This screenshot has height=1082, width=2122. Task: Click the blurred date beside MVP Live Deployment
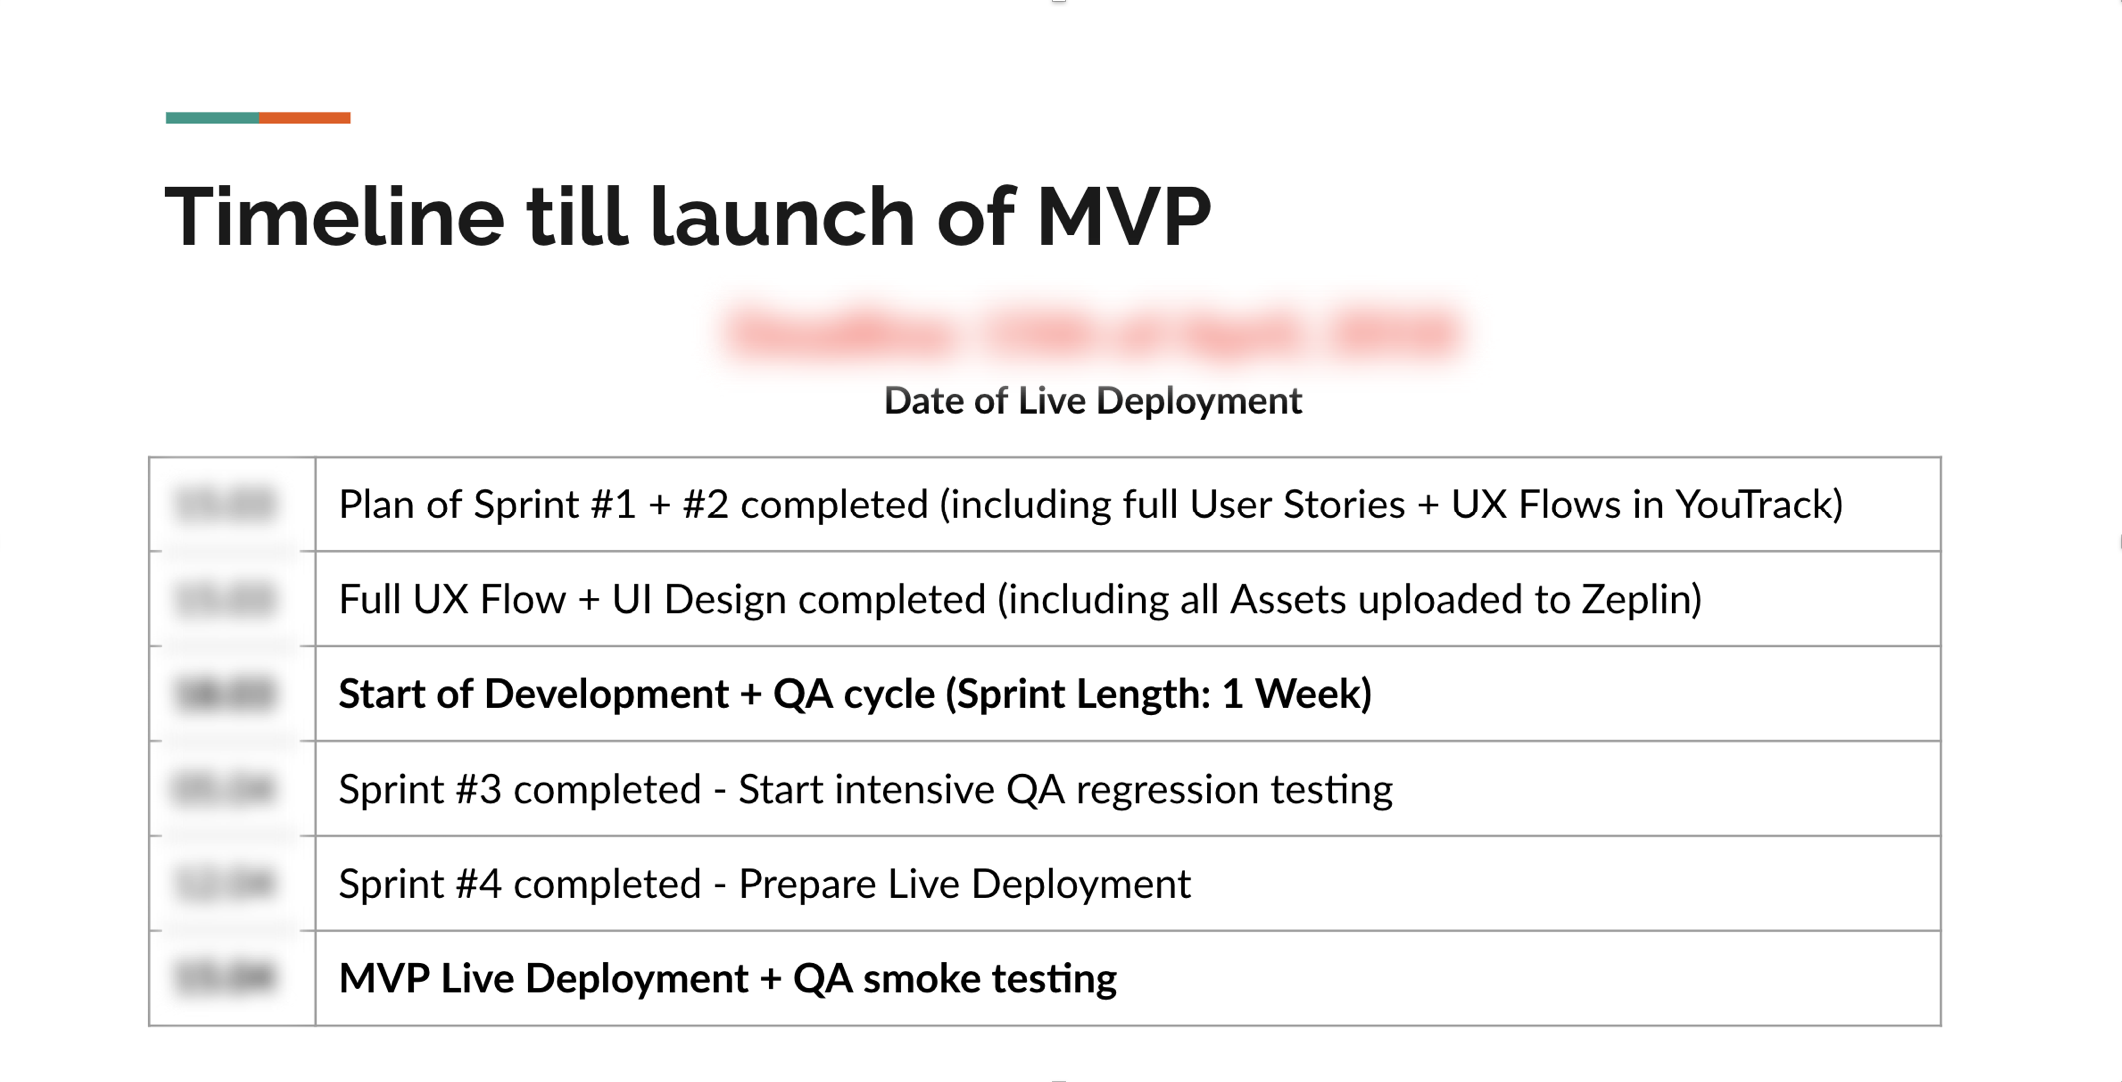225,978
